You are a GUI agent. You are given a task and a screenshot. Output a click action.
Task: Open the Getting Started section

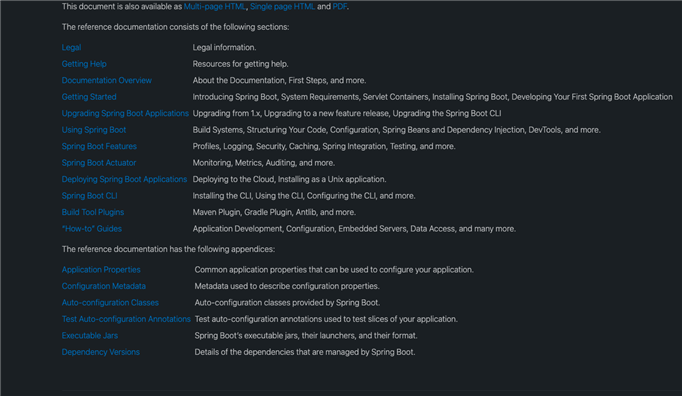(x=89, y=97)
